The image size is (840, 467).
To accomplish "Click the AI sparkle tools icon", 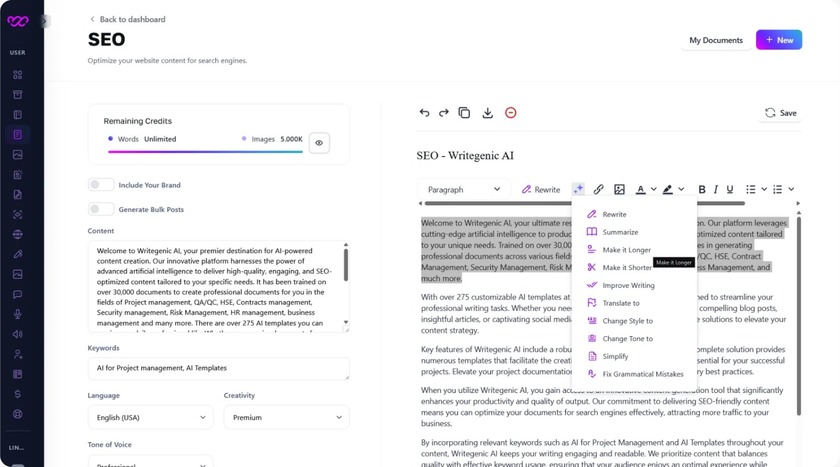I will point(578,189).
